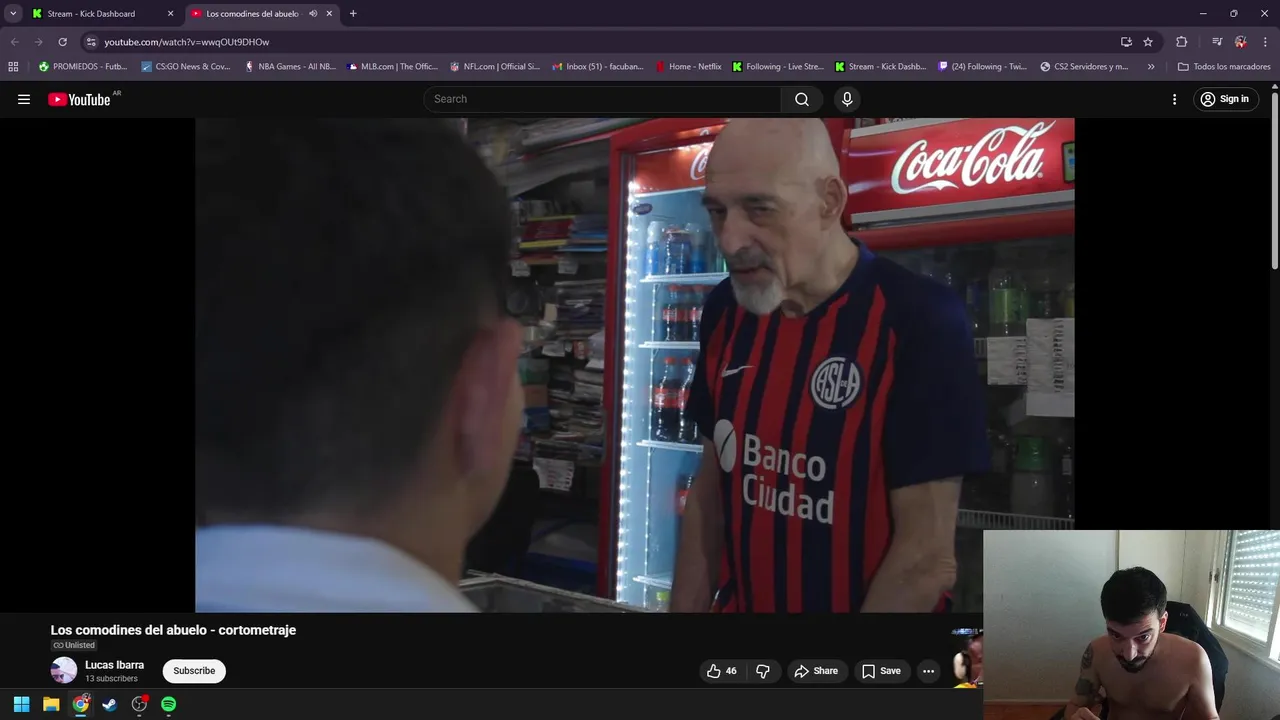Viewport: 1280px width, 720px height.
Task: Open the media control toolbar icon
Action: tap(1217, 42)
